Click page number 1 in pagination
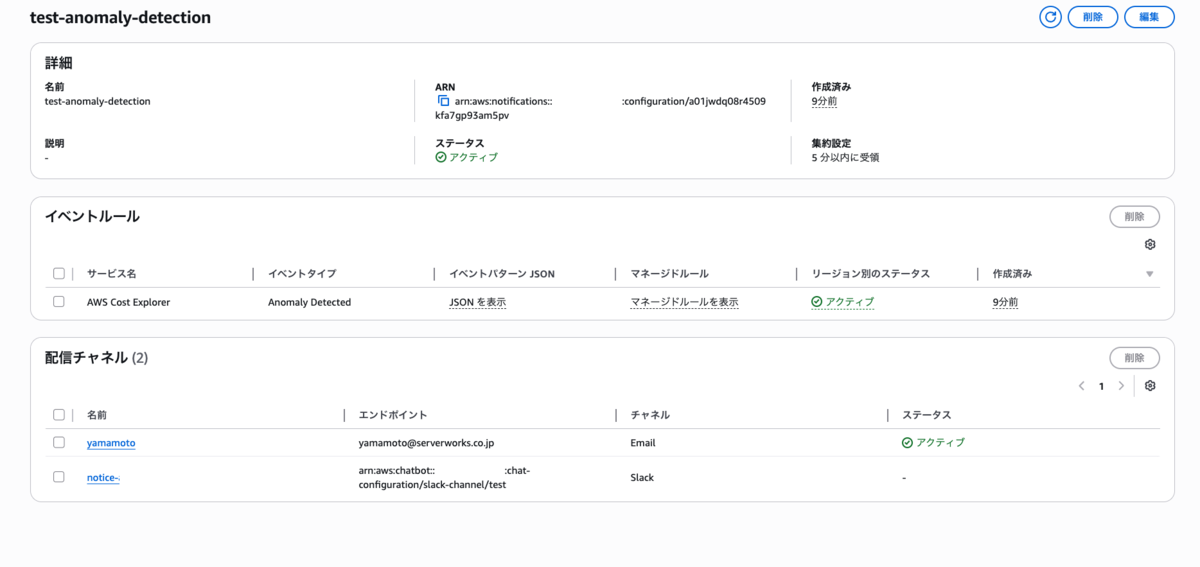The width and height of the screenshot is (1200, 567). click(1101, 386)
